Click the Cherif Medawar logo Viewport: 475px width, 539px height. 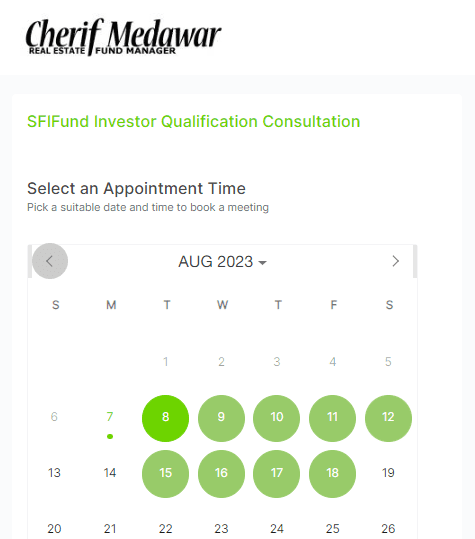tap(123, 37)
